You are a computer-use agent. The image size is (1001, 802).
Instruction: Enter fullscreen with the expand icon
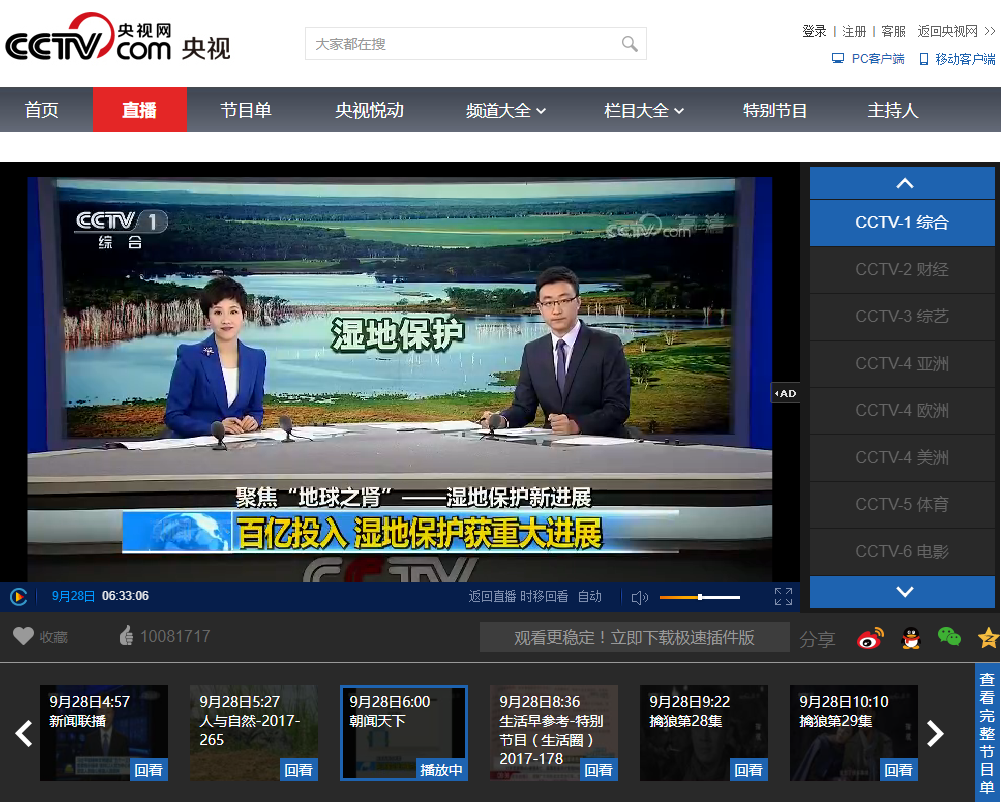click(x=783, y=596)
